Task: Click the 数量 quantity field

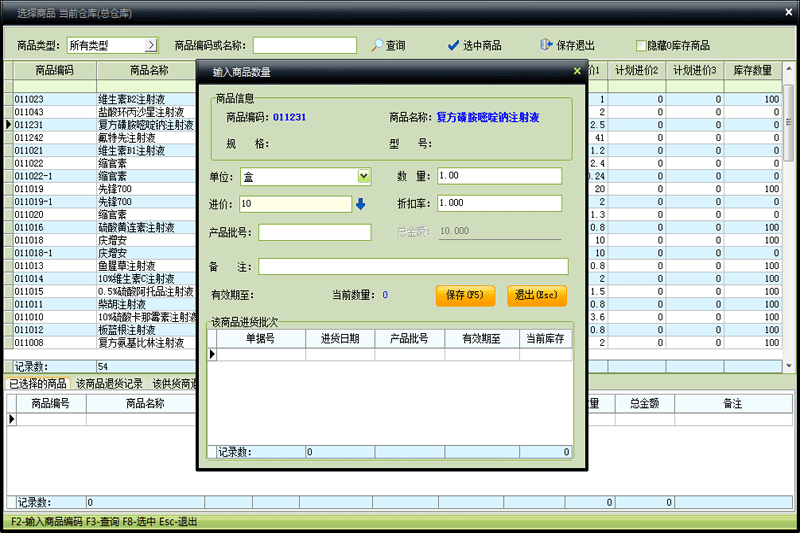Action: (x=499, y=176)
